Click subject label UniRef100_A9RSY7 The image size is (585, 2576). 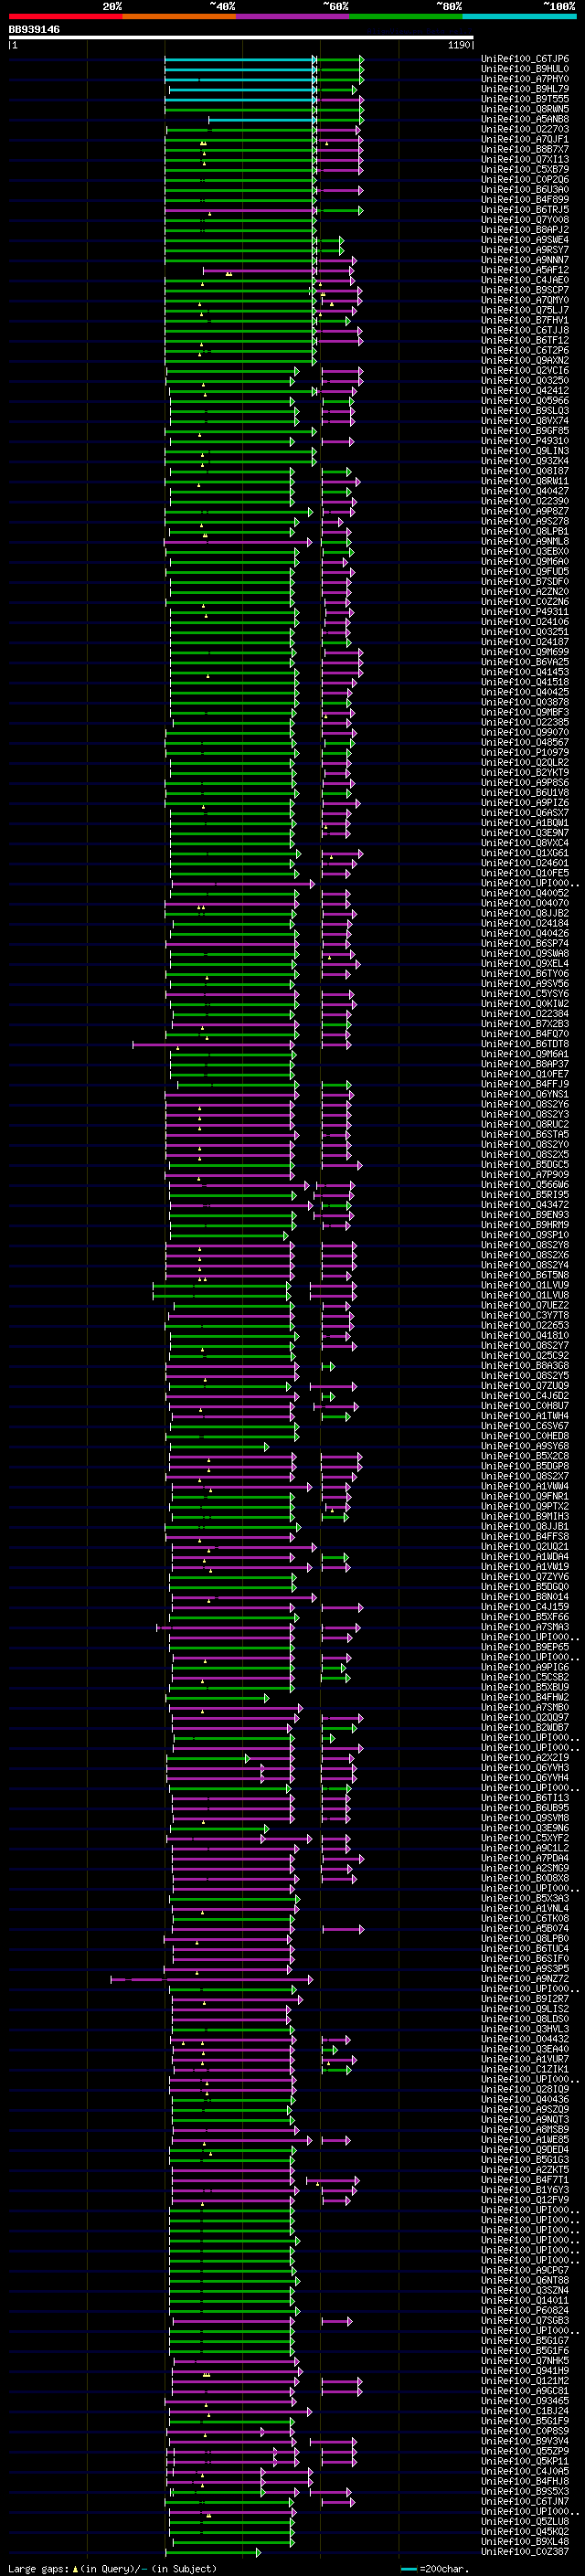point(525,250)
